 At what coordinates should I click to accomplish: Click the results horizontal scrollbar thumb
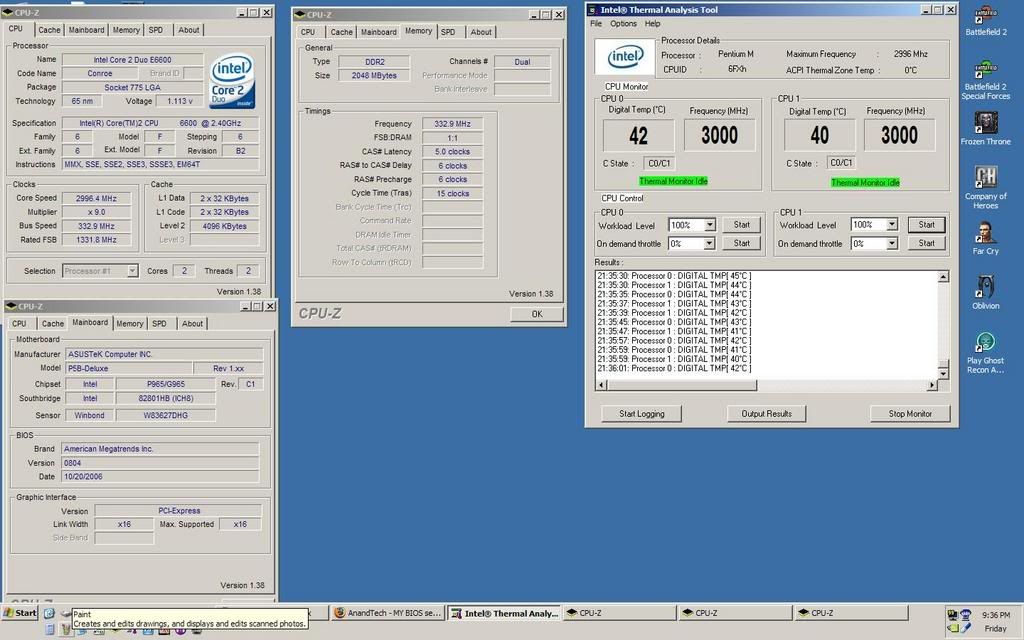coord(681,385)
